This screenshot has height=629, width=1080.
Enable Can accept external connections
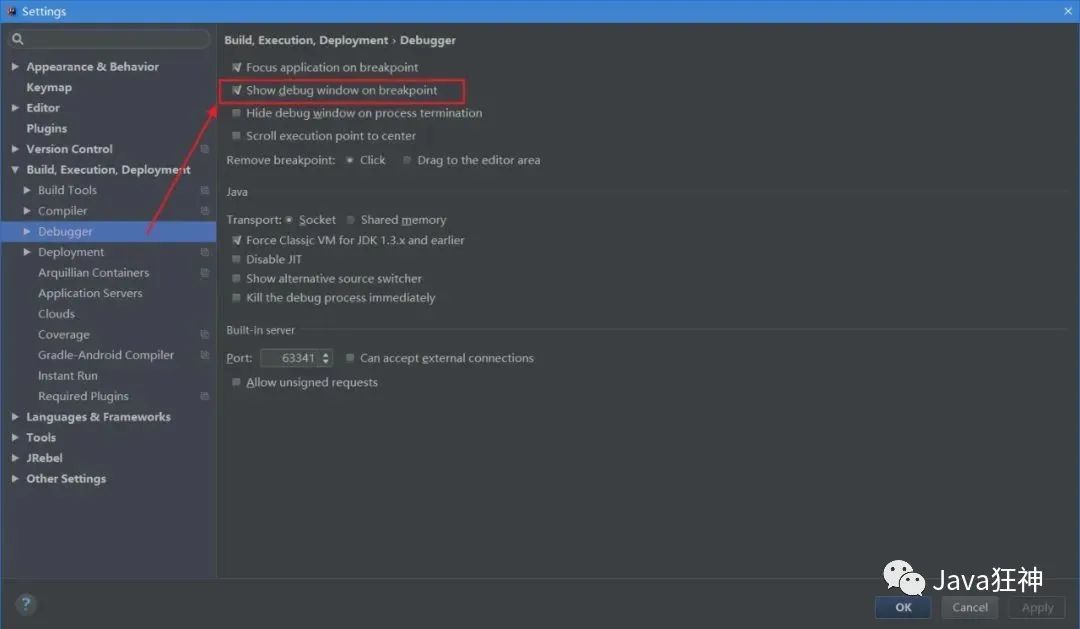tap(350, 358)
